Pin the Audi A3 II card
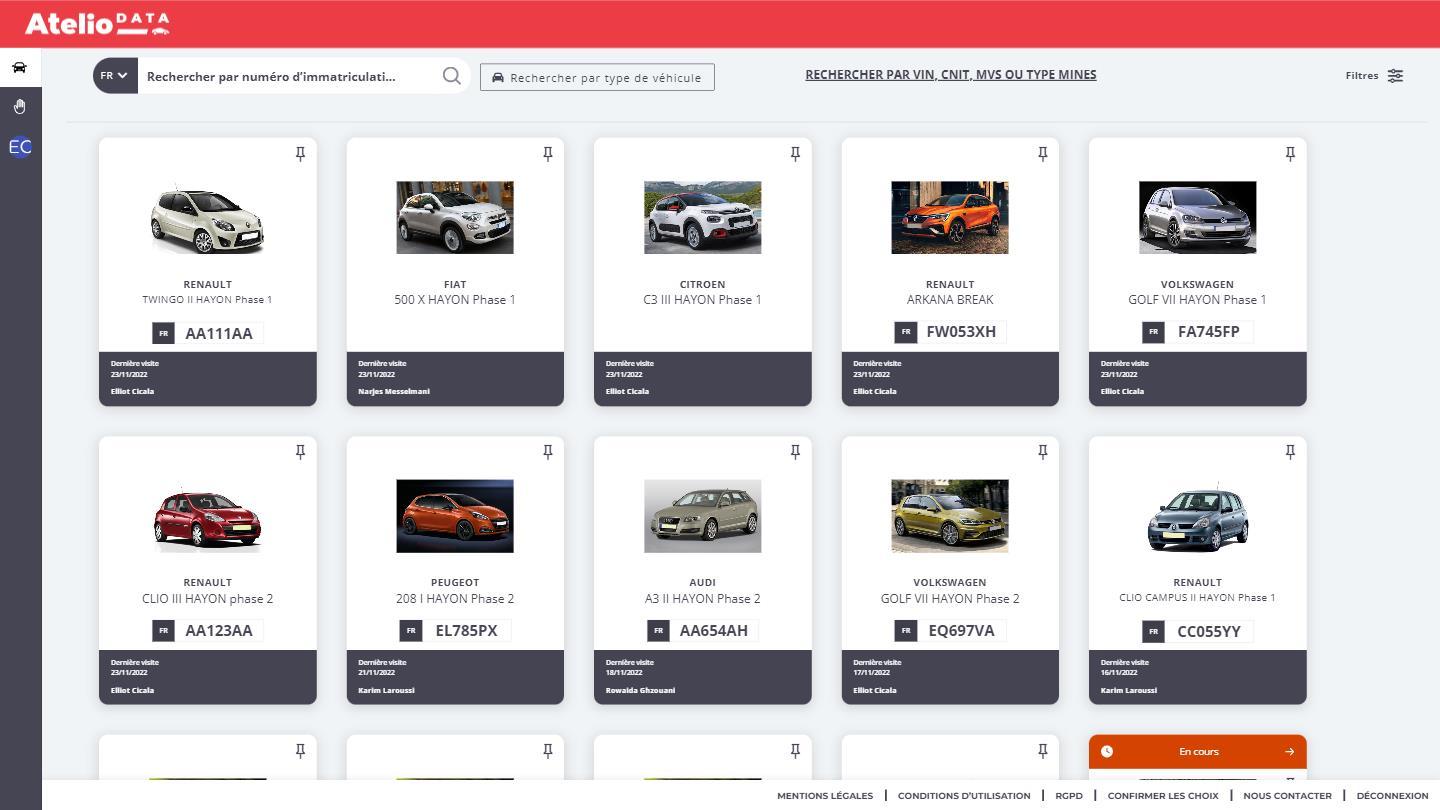The image size is (1440, 810). (795, 452)
